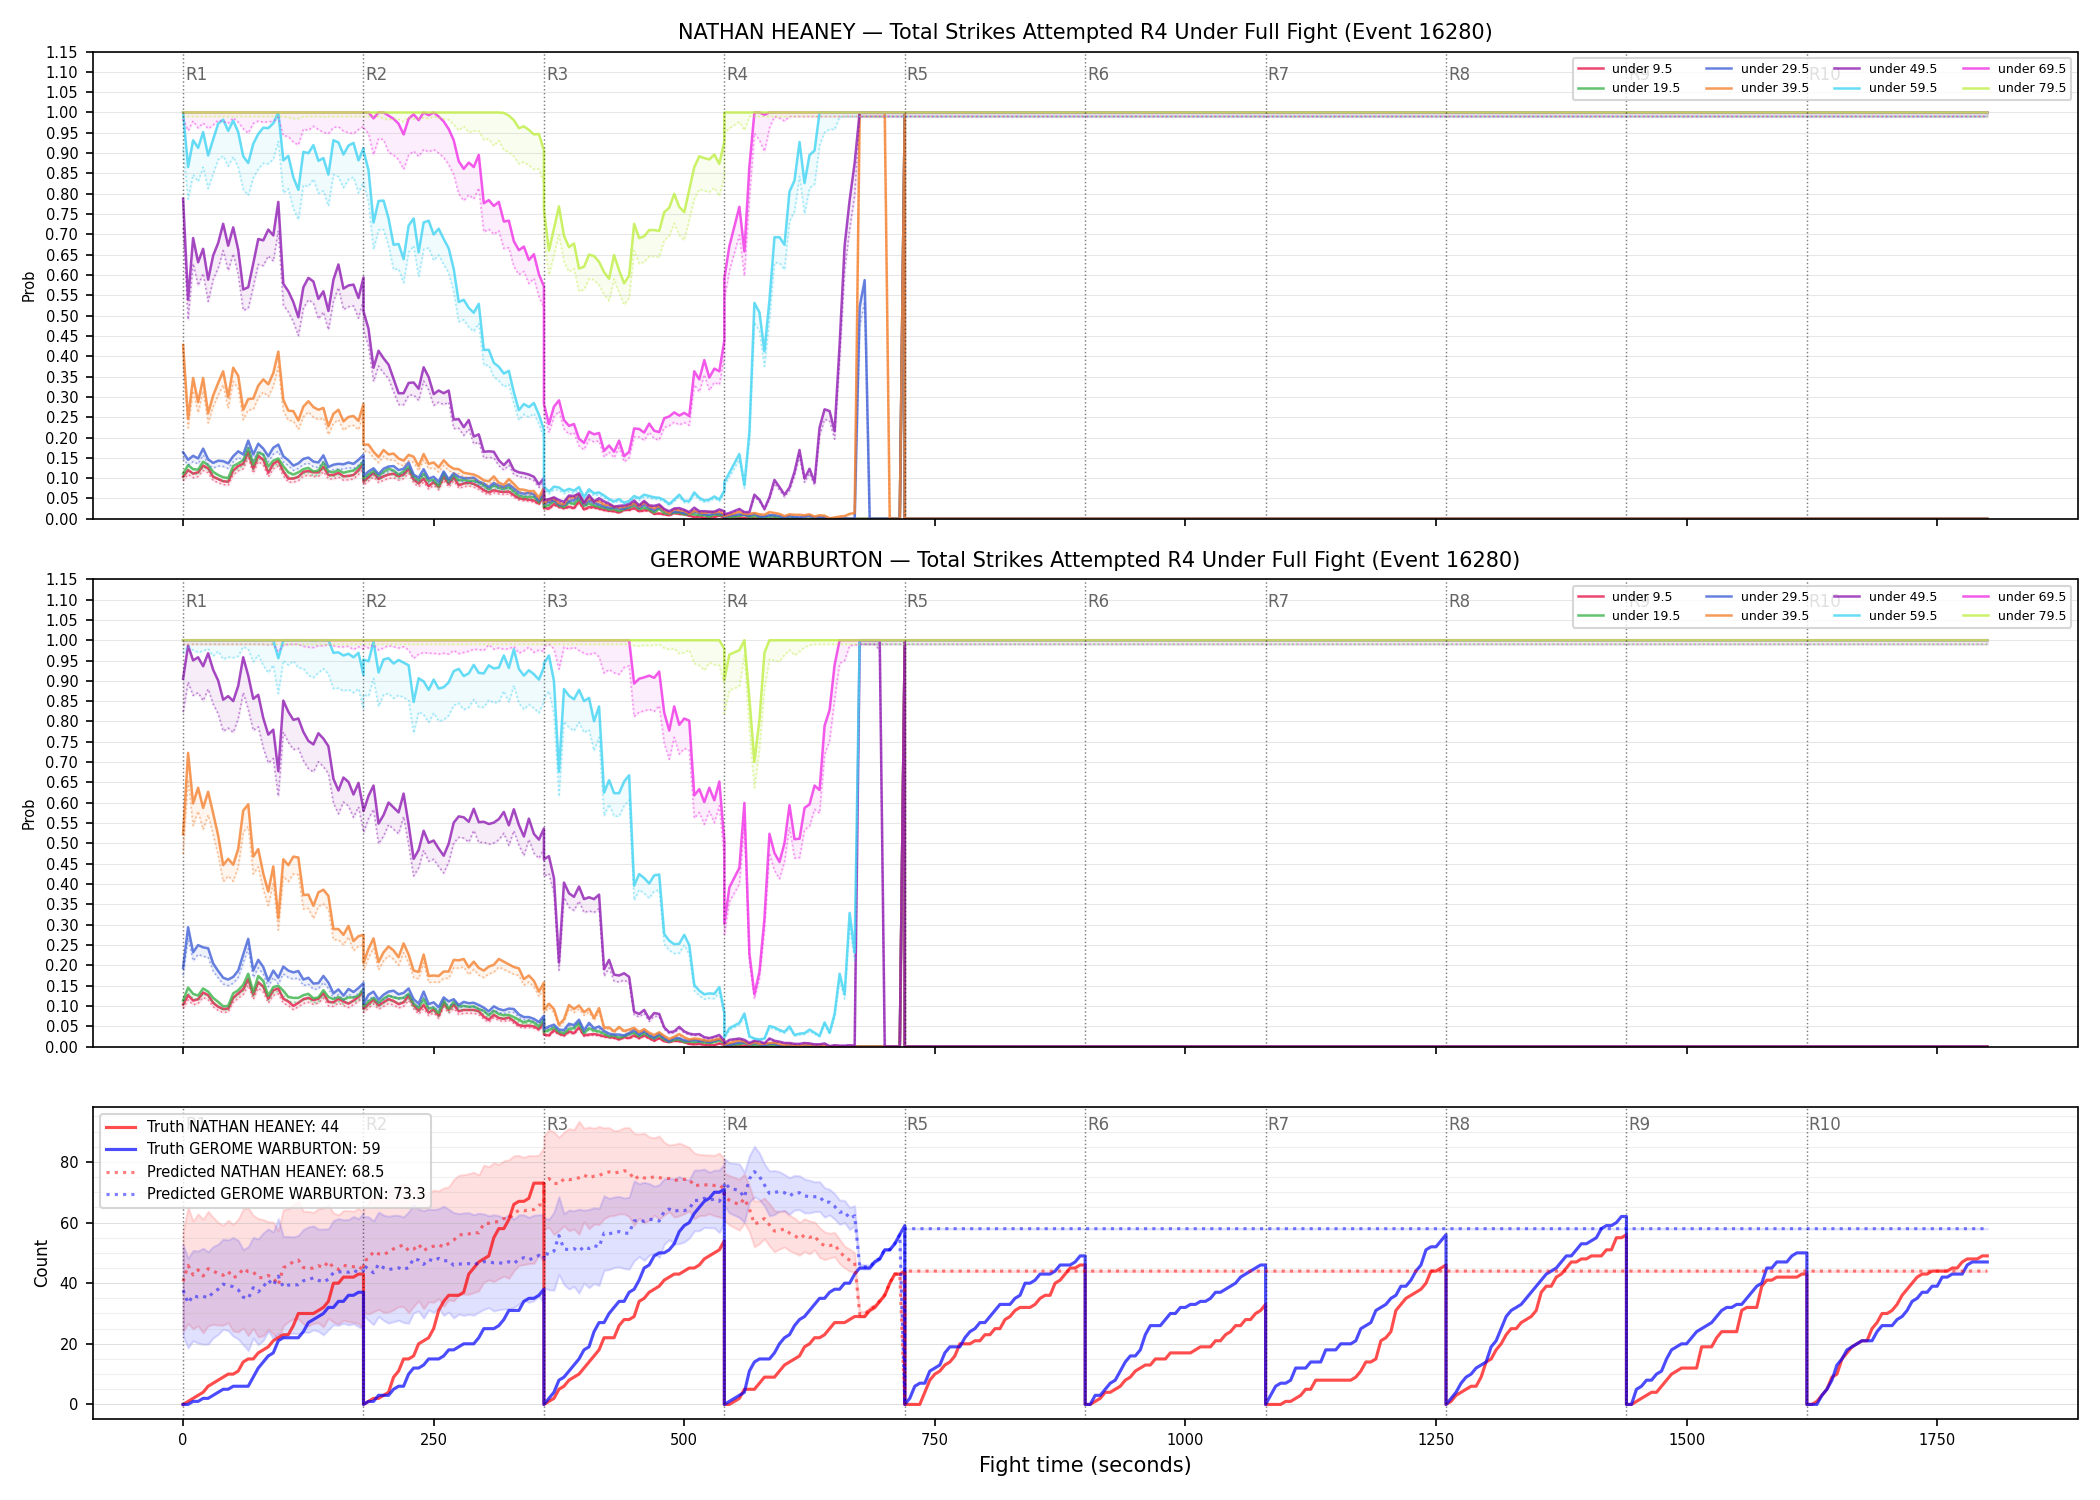Click 'under 49.5' legend entry in middle chart
Image resolution: width=2100 pixels, height=1500 pixels.
click(1885, 597)
